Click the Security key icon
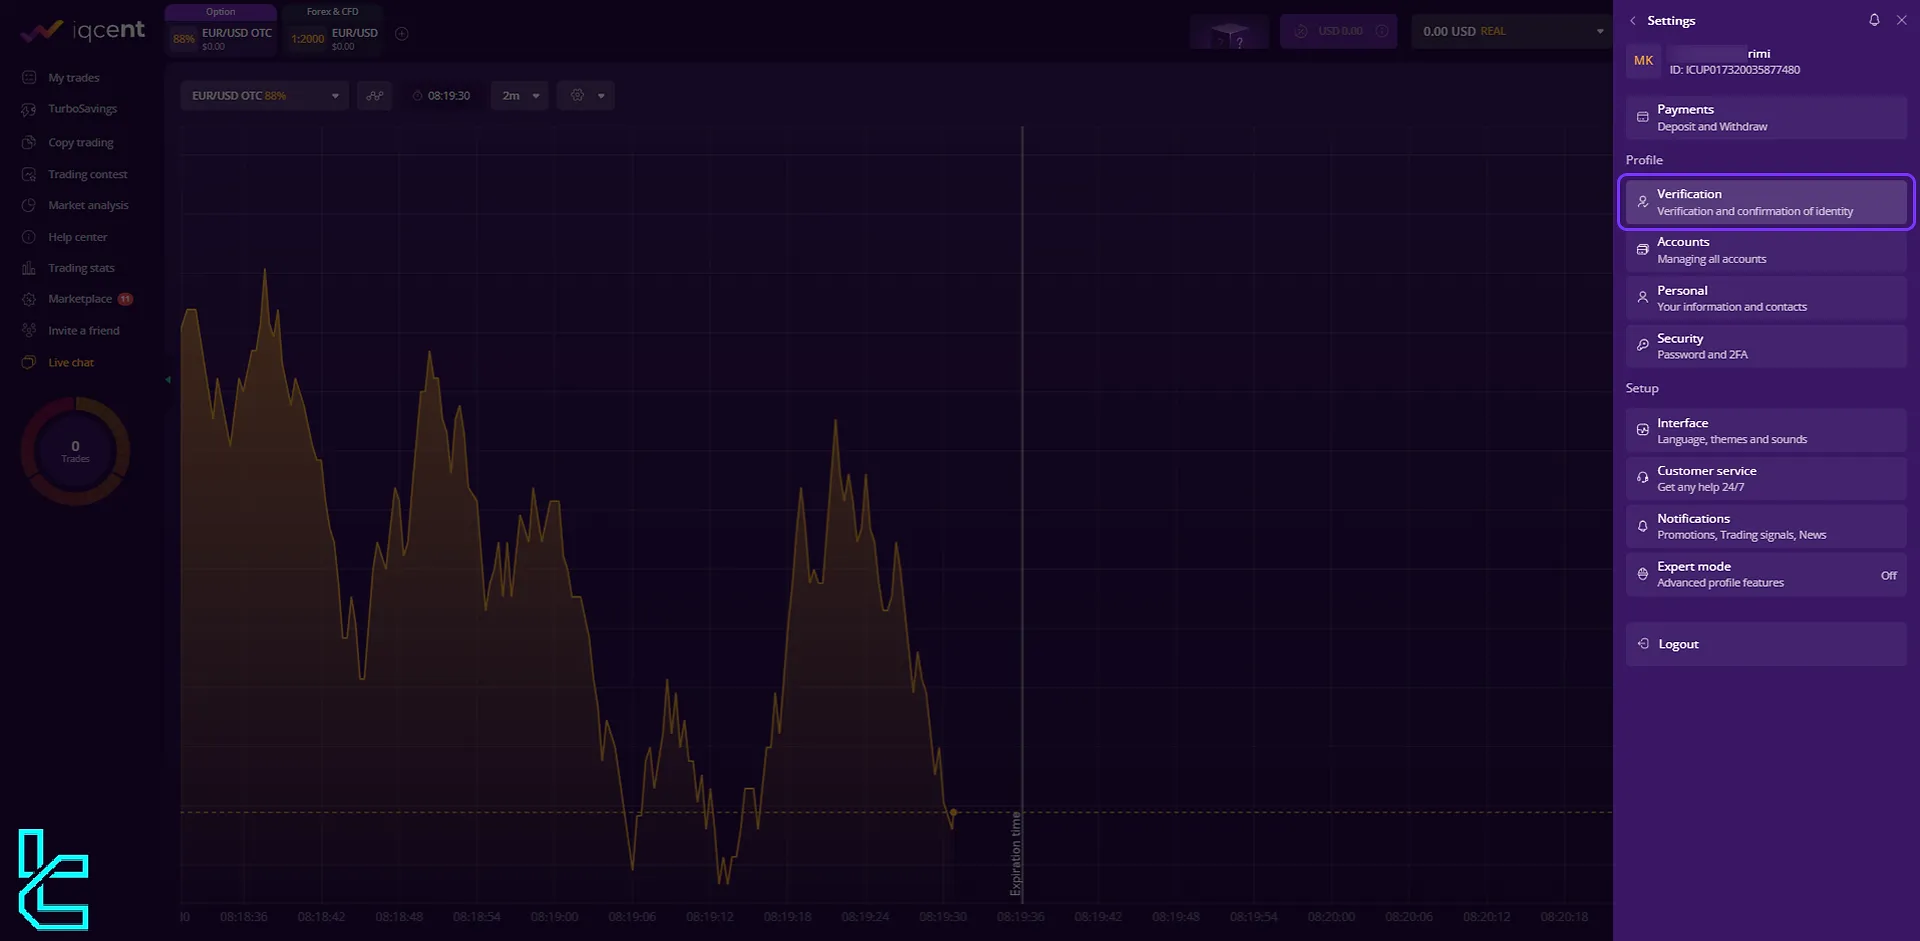 [x=1642, y=346]
